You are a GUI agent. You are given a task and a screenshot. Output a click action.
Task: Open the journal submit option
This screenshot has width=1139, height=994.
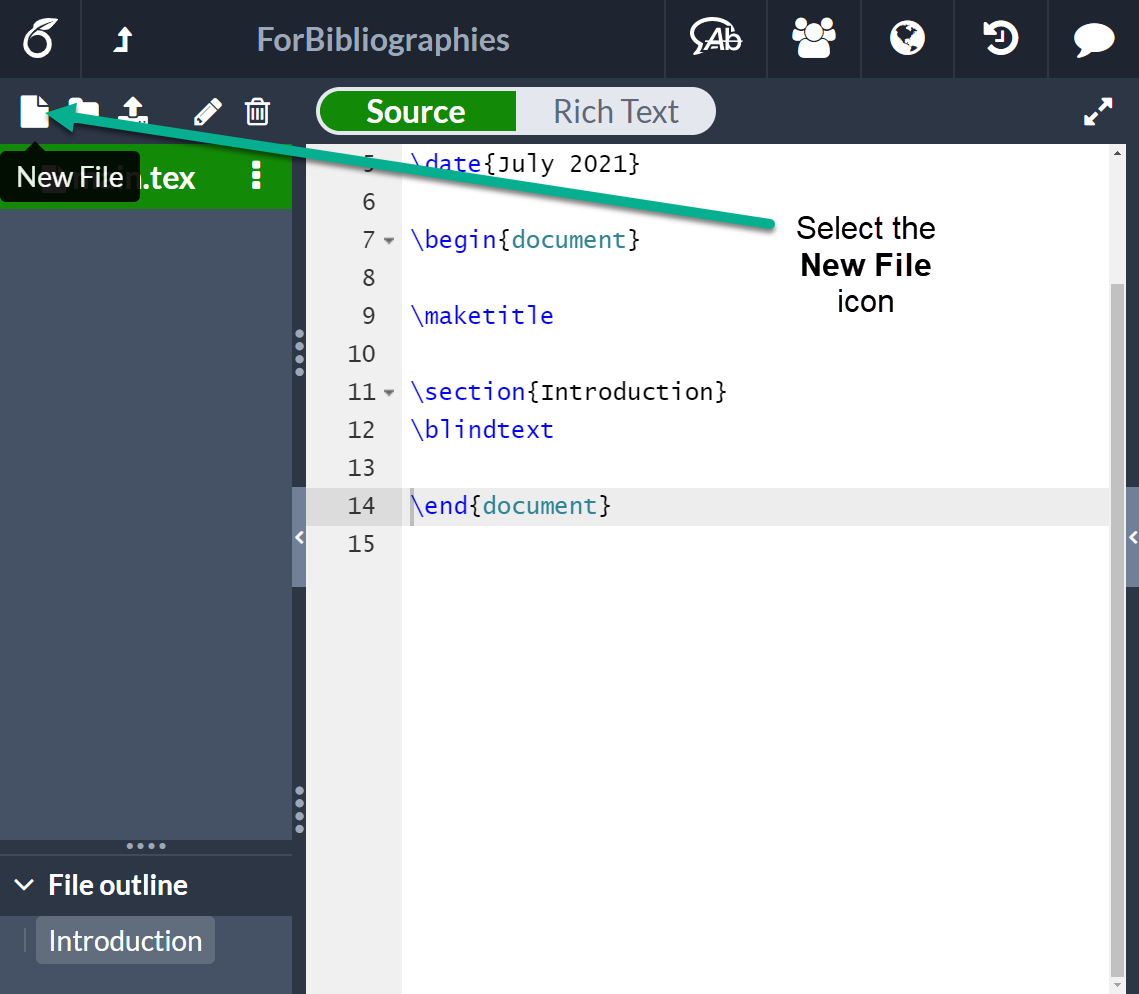coord(906,40)
